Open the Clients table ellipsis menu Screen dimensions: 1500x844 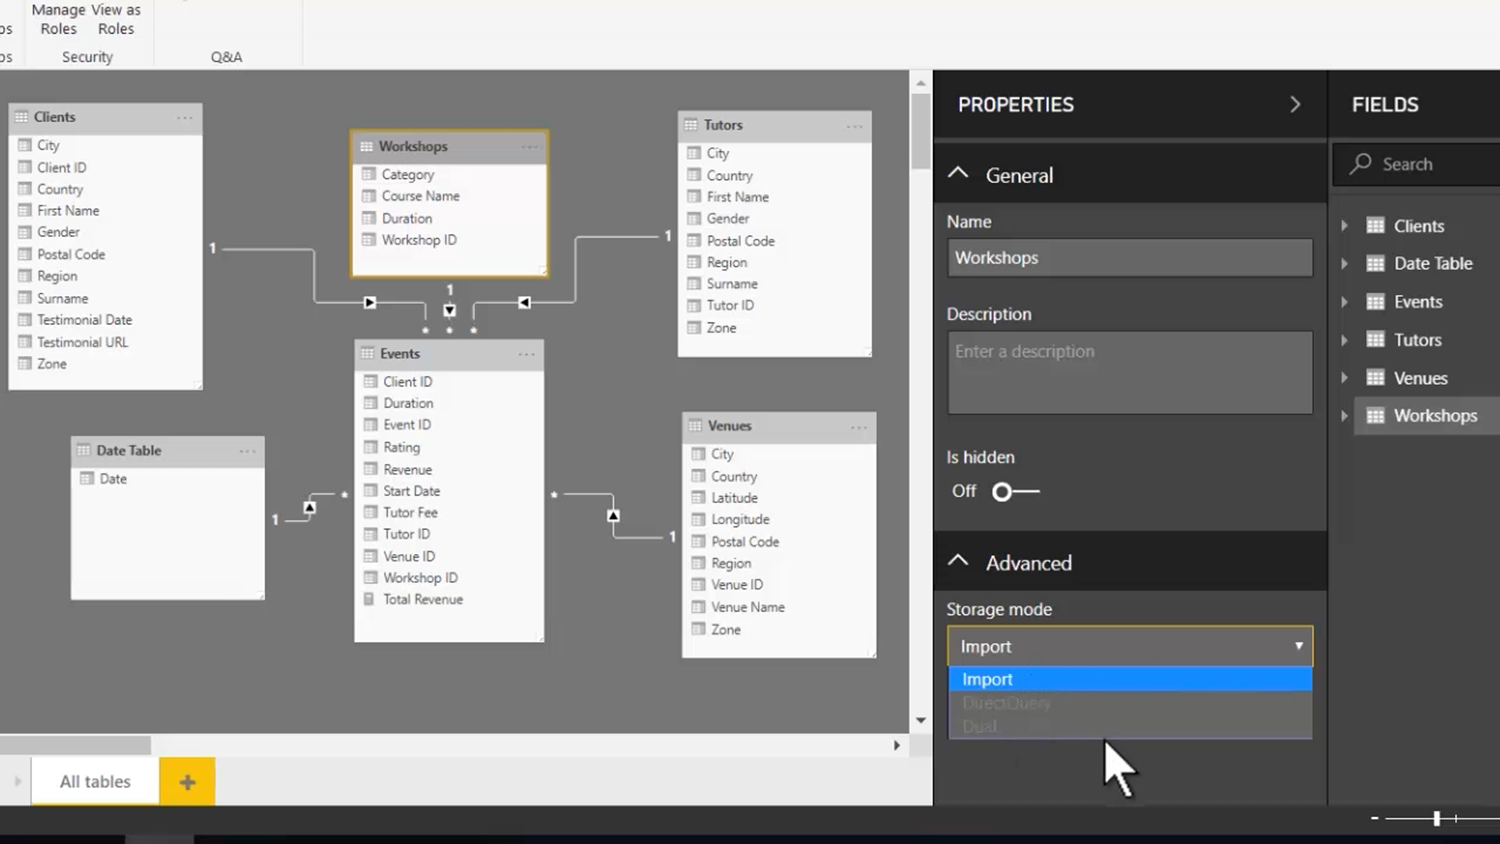click(185, 118)
